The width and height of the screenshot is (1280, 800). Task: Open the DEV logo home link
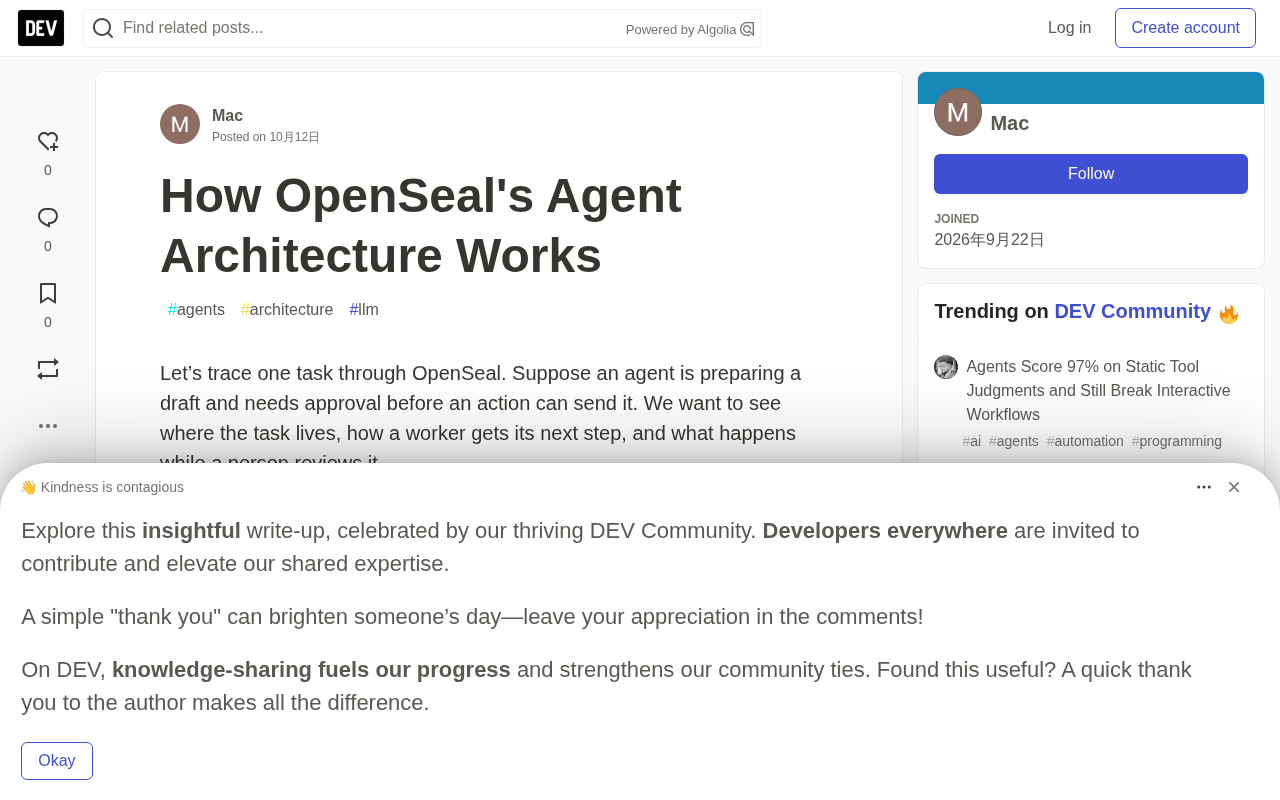(41, 28)
